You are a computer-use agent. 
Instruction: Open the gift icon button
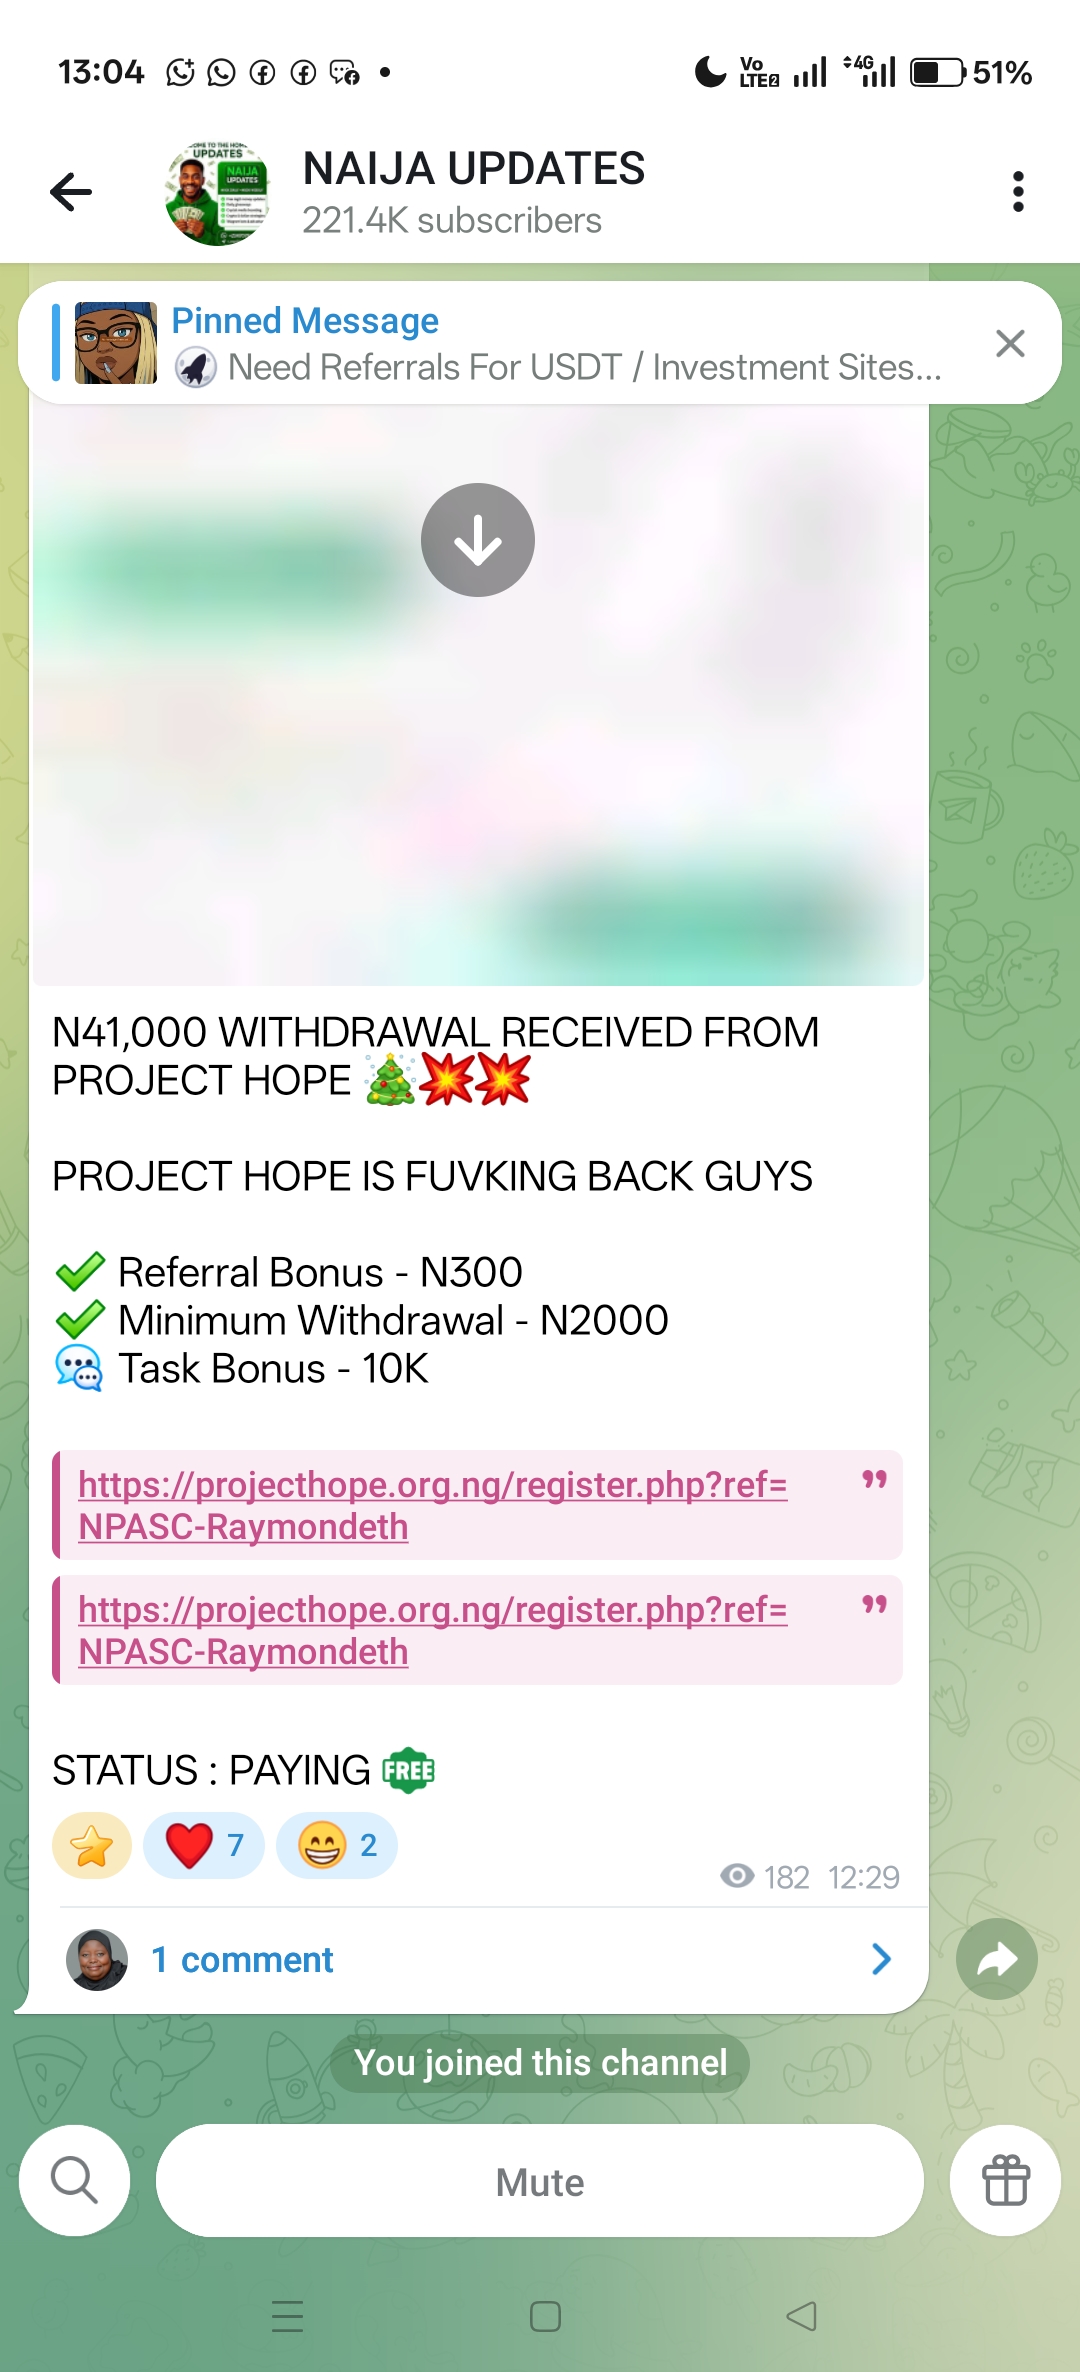click(1005, 2180)
